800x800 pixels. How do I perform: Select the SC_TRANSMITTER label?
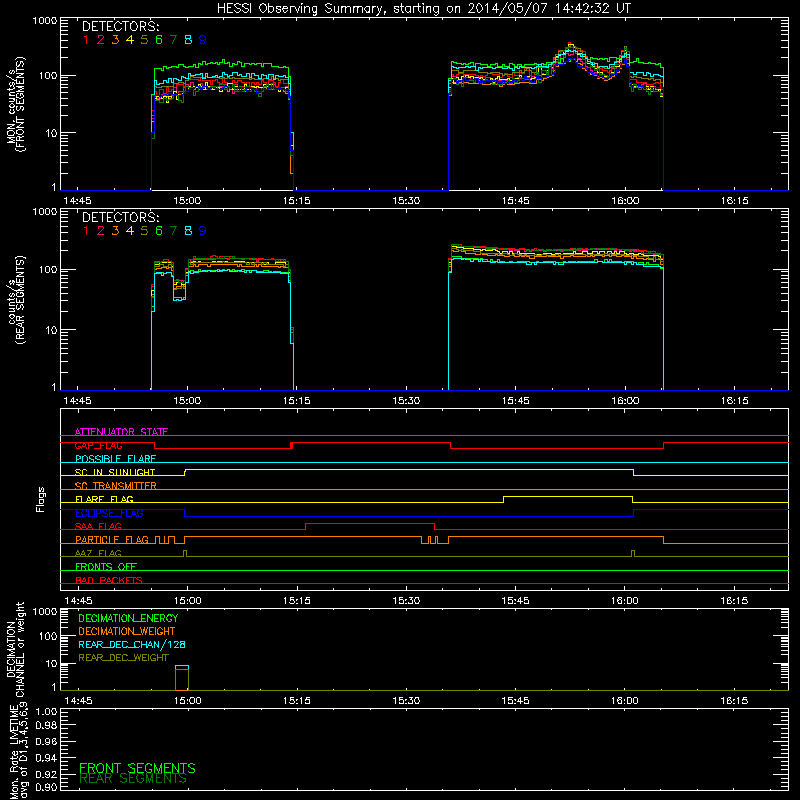click(116, 486)
